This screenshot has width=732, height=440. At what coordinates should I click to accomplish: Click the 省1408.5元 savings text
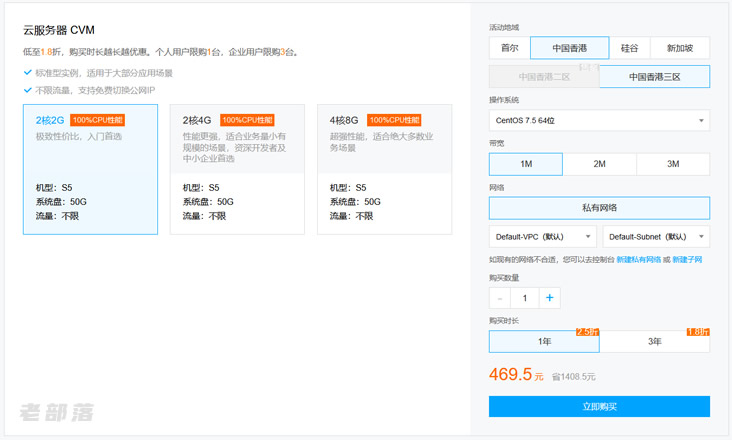(574, 377)
